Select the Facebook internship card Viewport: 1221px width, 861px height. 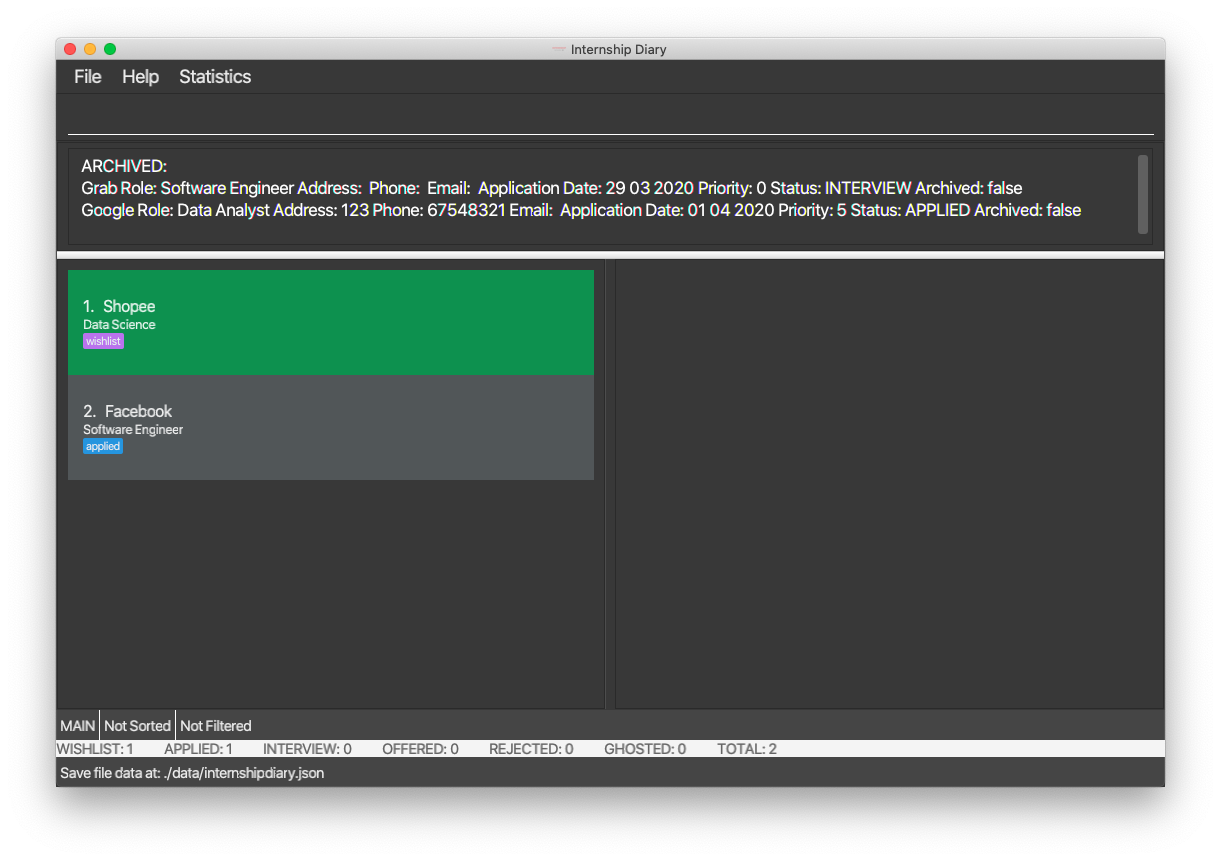[331, 427]
